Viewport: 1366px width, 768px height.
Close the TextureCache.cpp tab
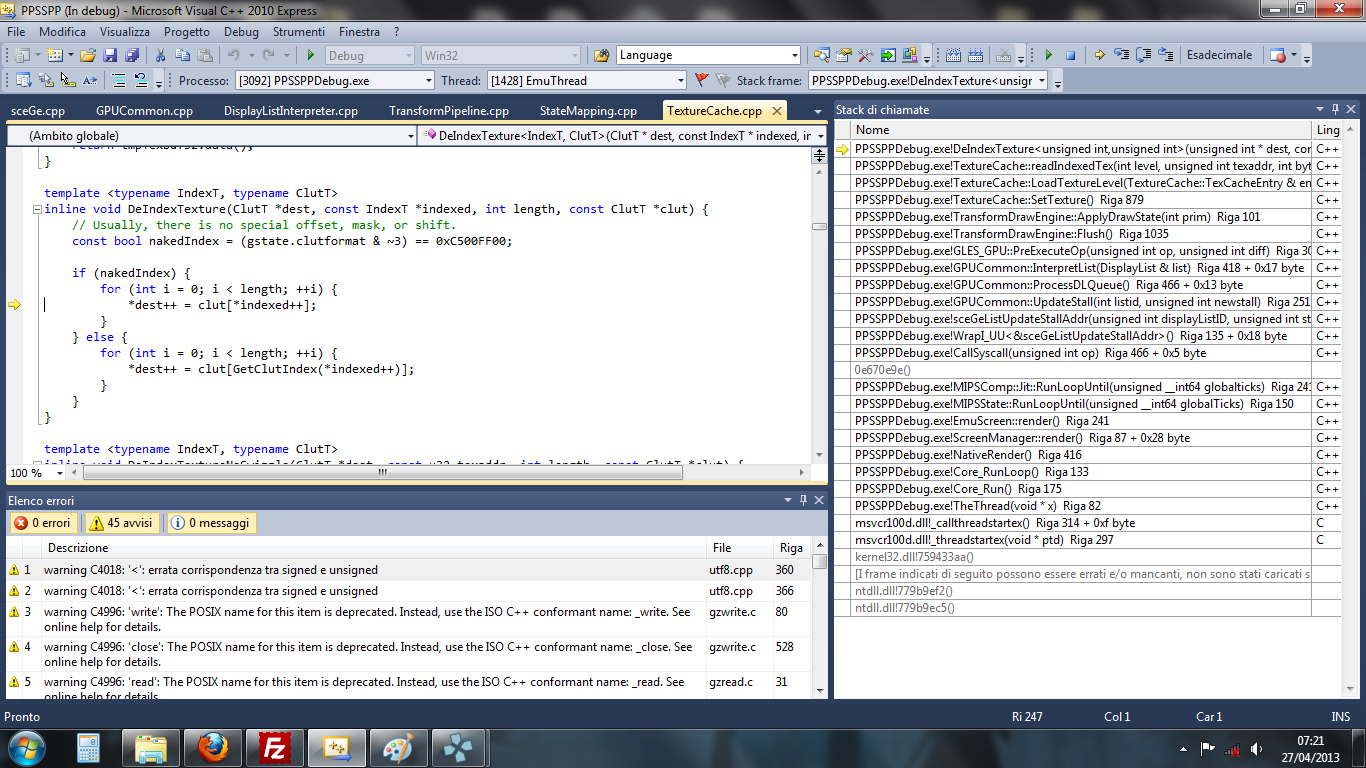tap(775, 111)
